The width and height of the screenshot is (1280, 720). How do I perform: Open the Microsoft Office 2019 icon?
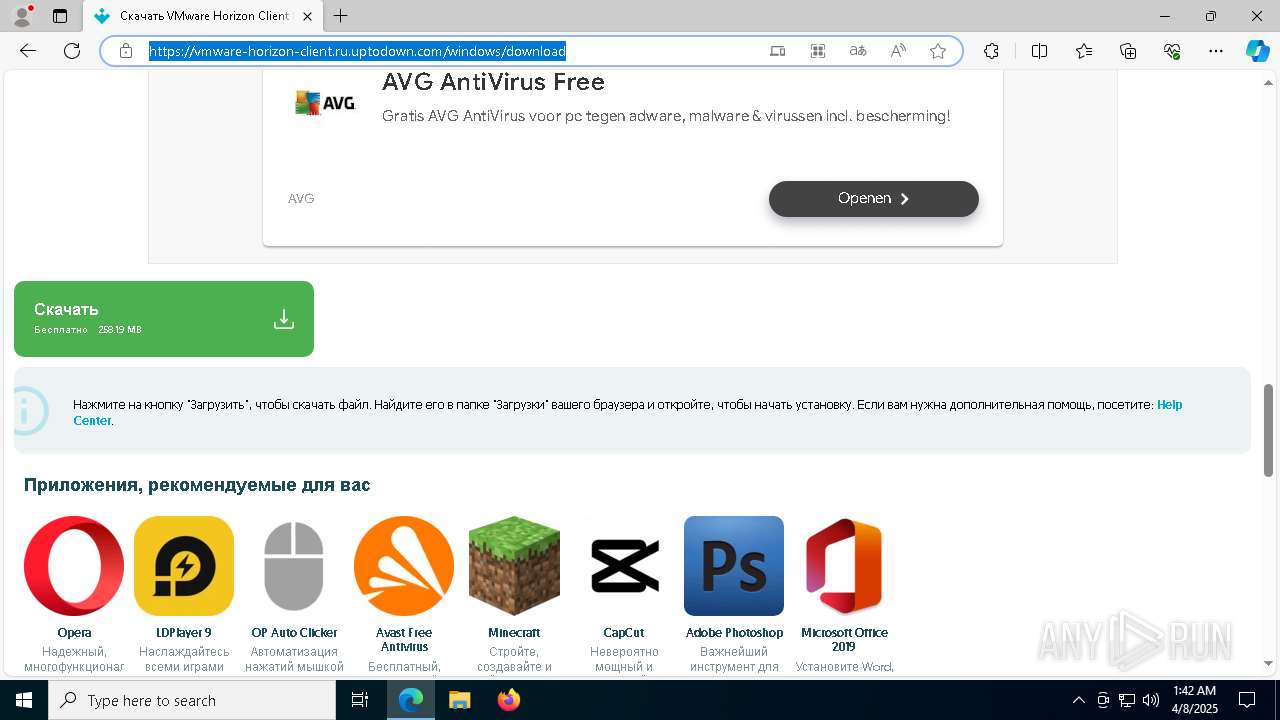[x=844, y=566]
